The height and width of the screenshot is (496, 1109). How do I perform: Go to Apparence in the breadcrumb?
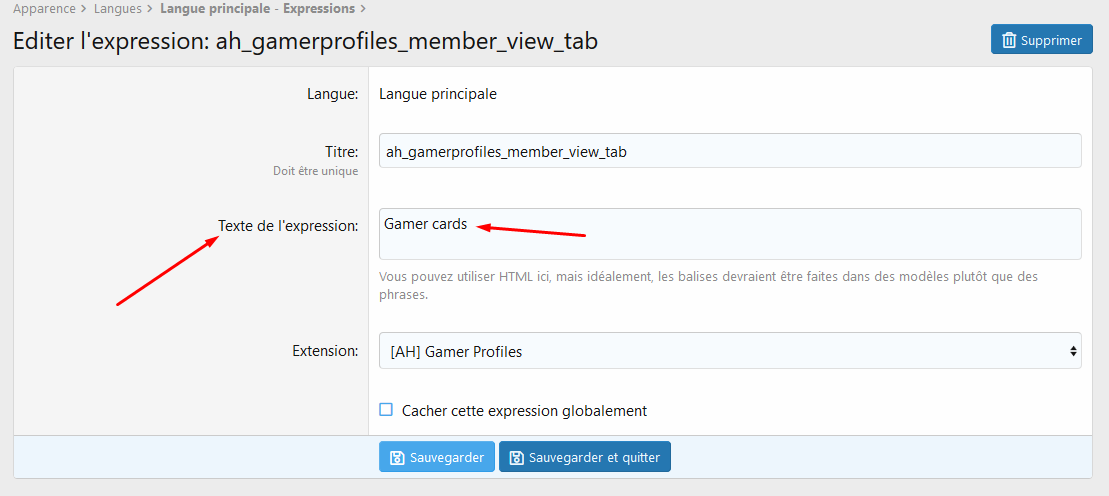tap(44, 9)
